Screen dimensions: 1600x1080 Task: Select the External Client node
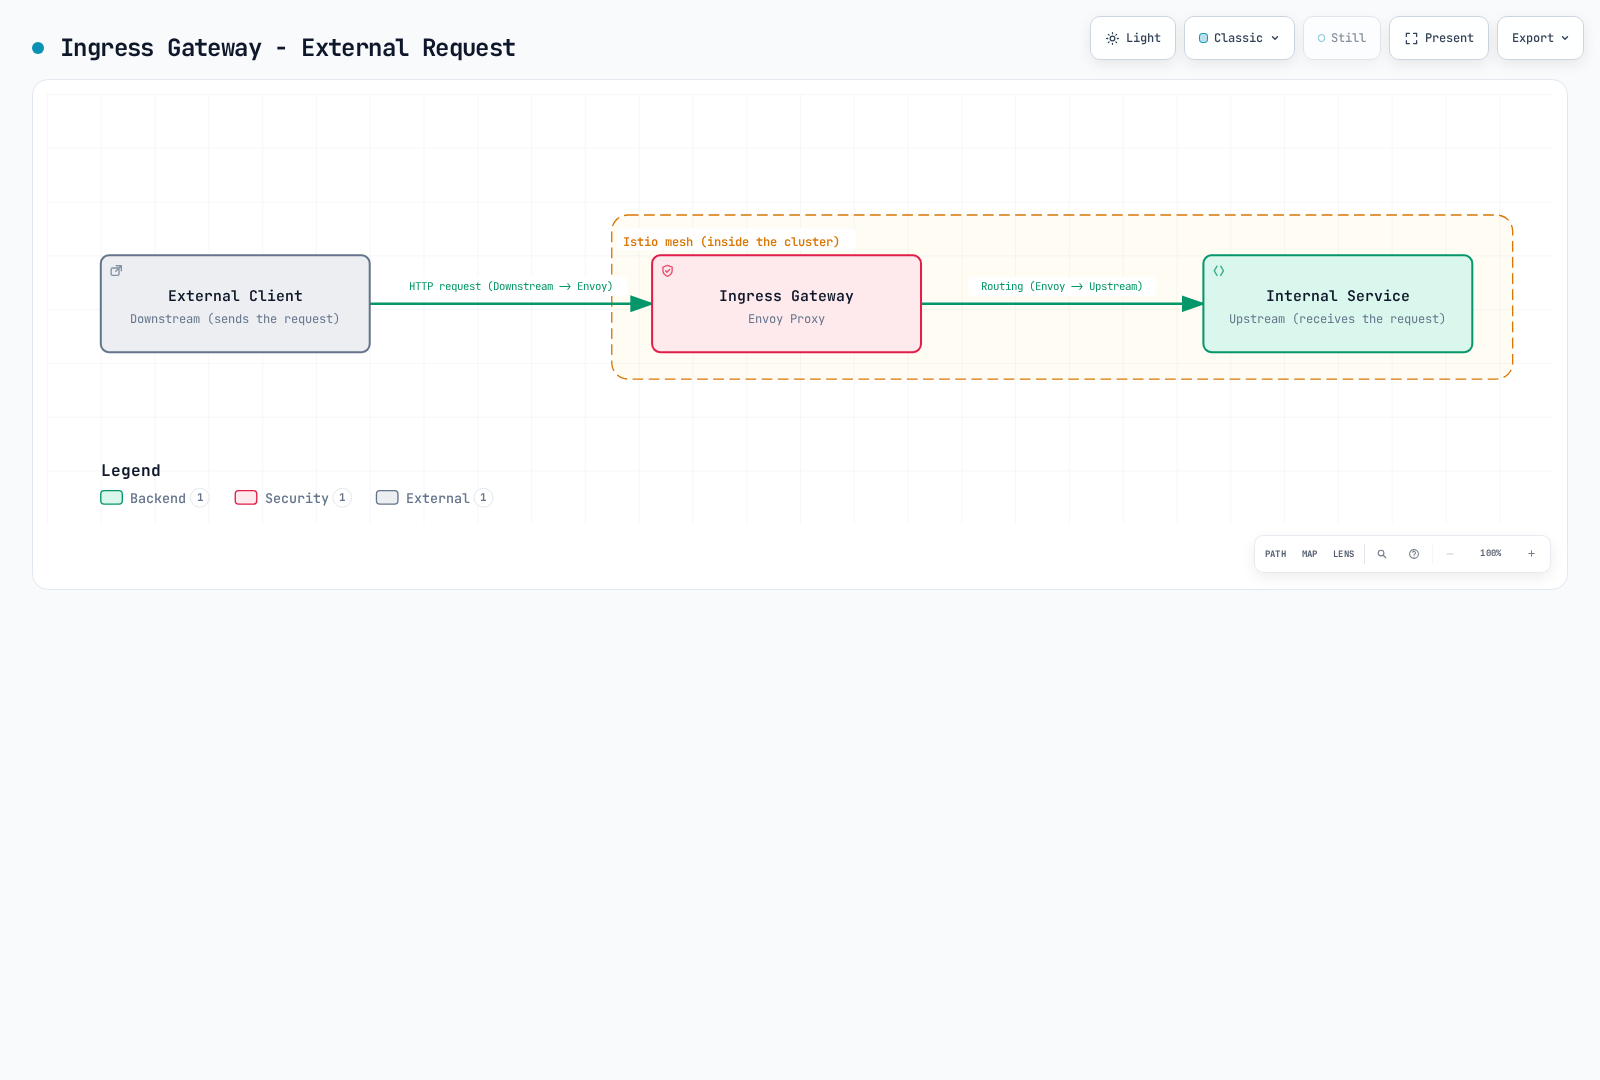(x=235, y=304)
